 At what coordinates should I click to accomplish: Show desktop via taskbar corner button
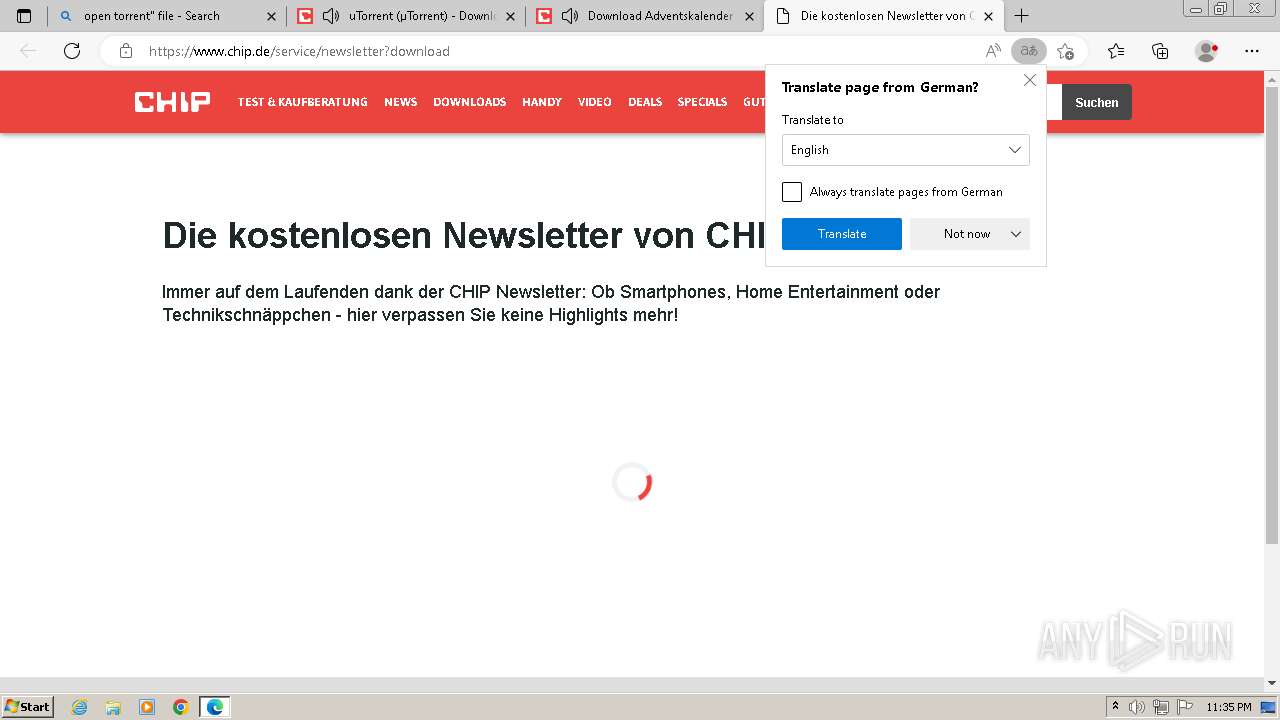pos(1268,707)
